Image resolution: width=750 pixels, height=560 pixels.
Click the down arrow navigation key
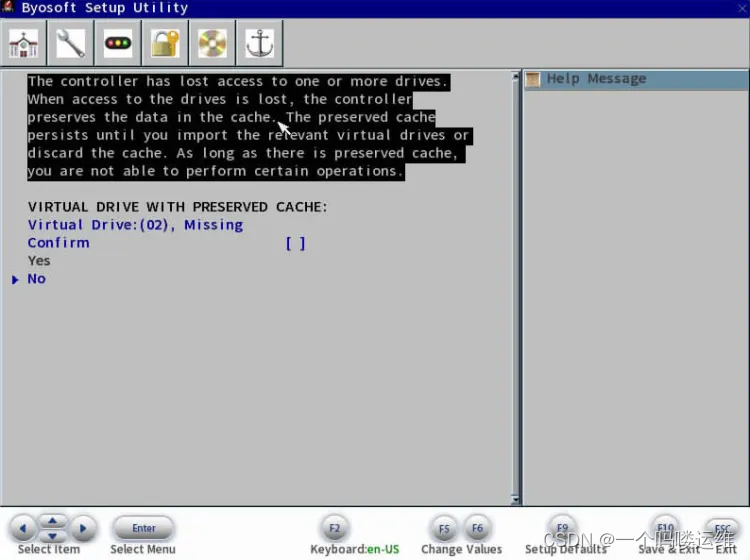(53, 536)
